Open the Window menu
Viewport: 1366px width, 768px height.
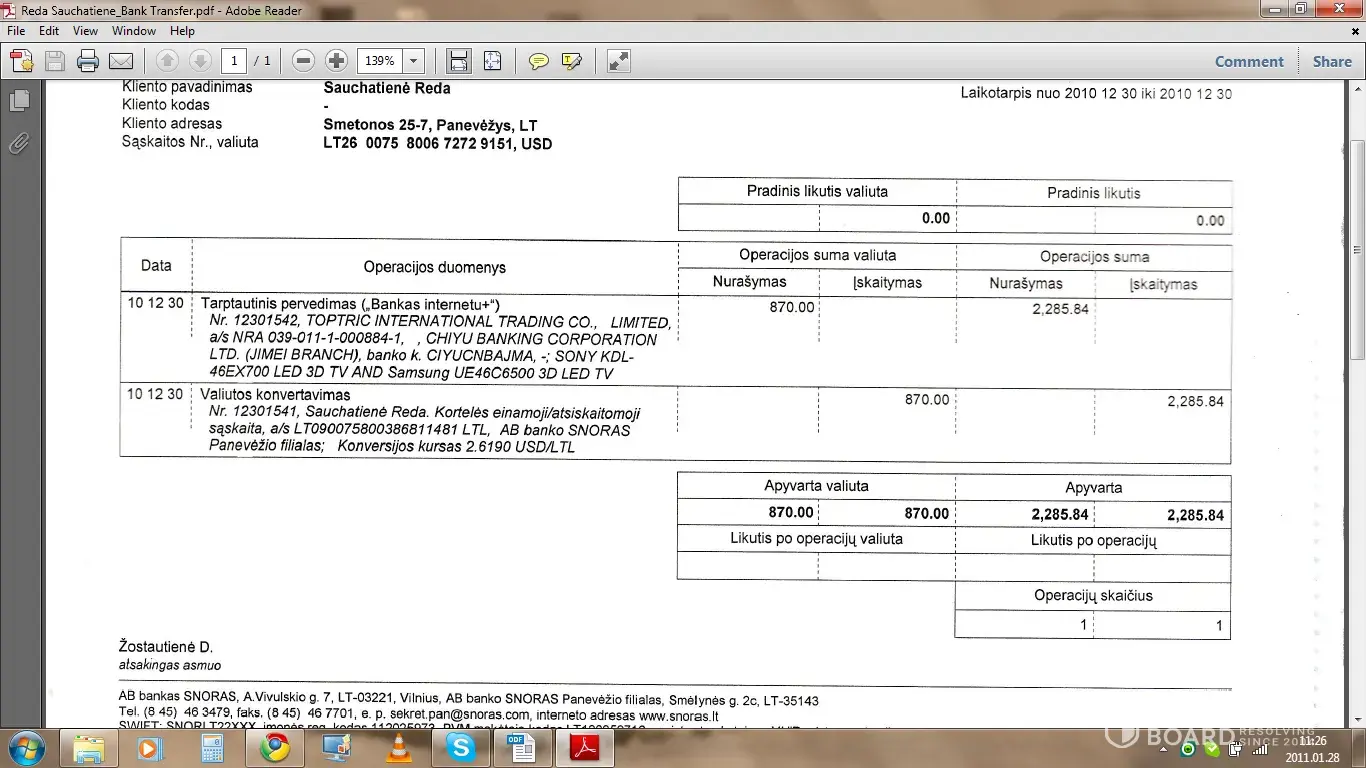pyautogui.click(x=133, y=31)
